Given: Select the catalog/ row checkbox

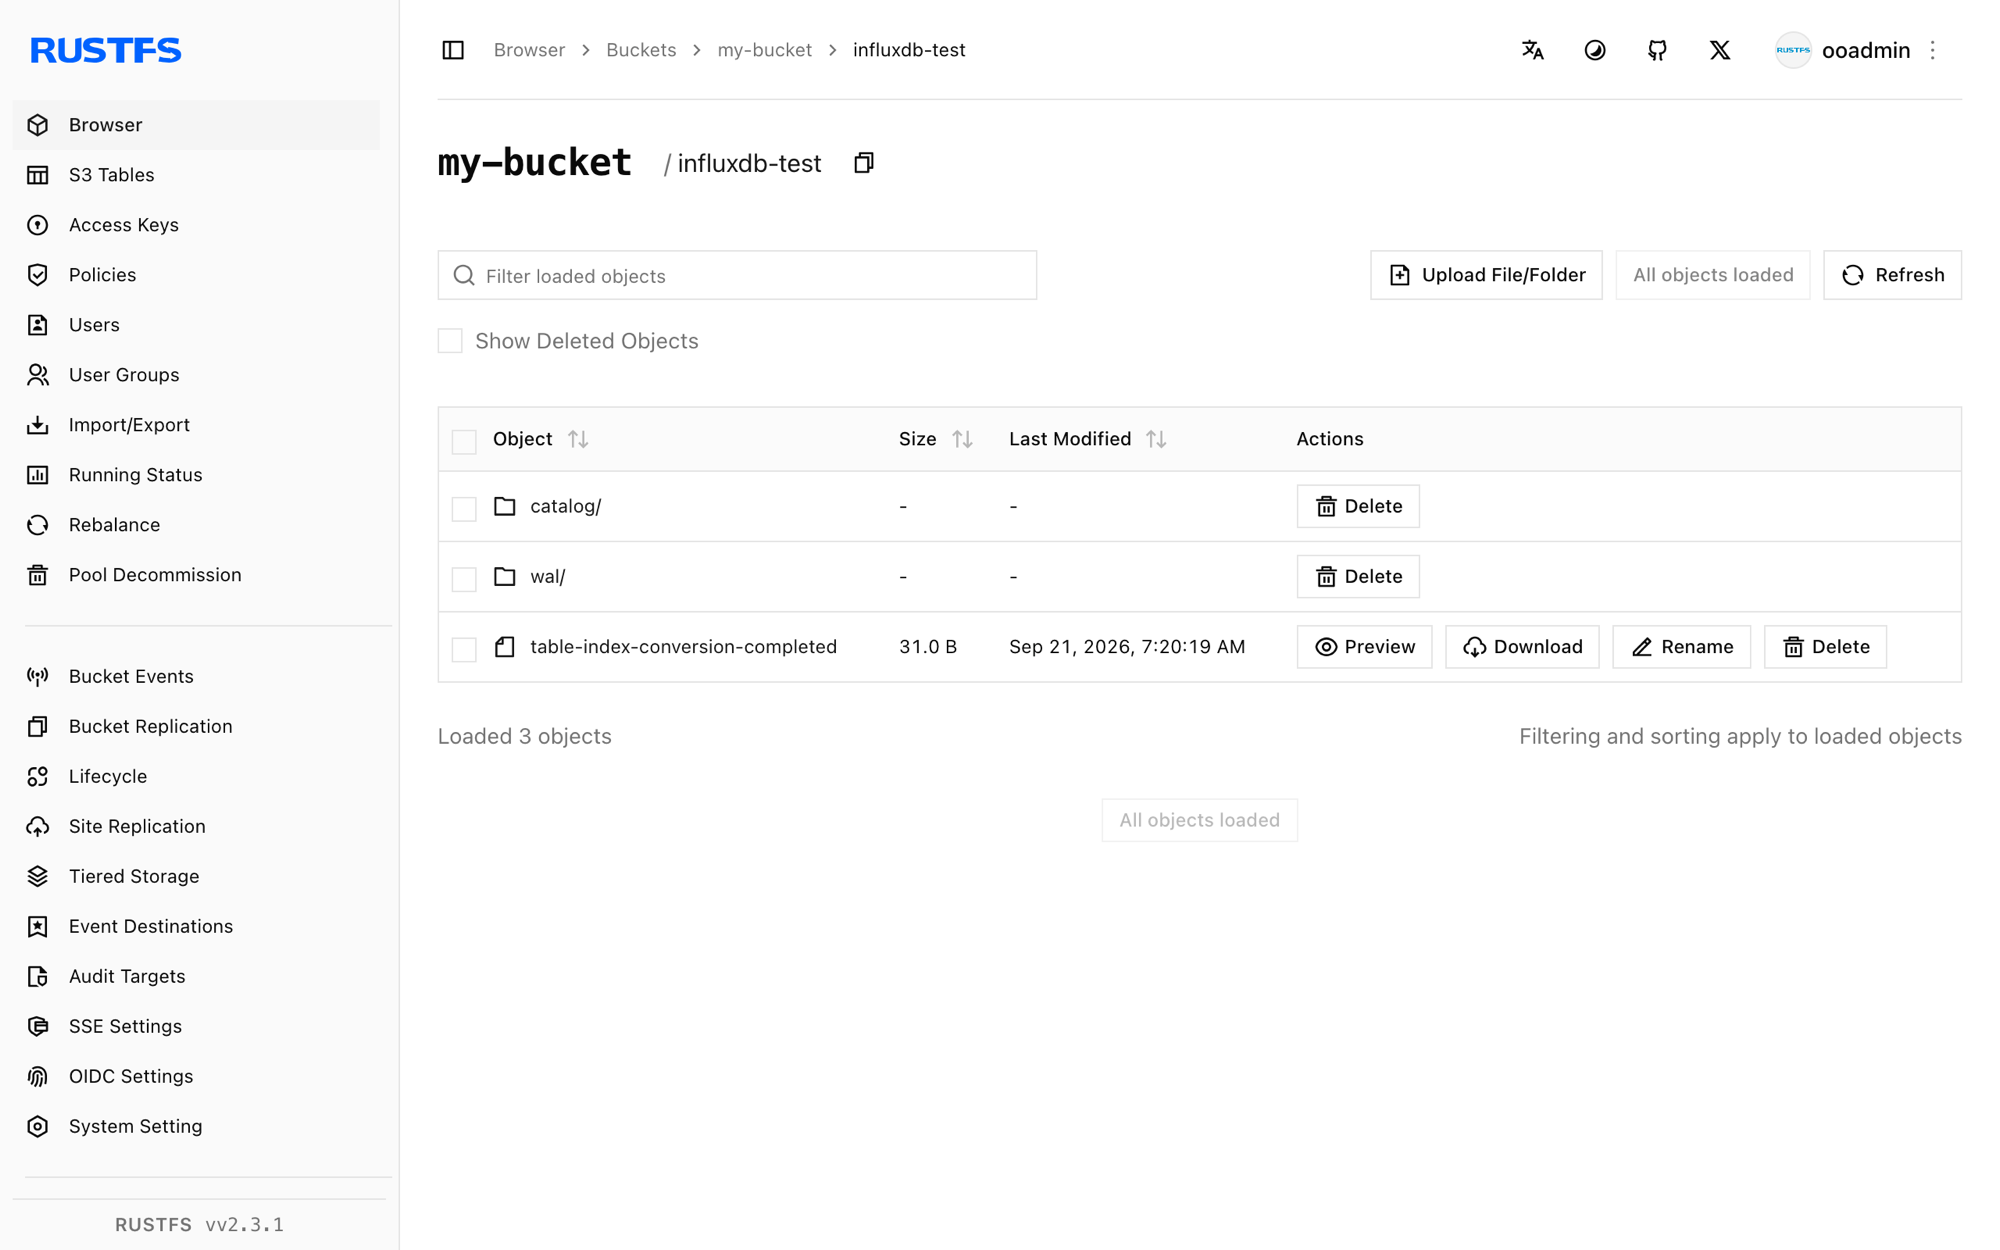Looking at the screenshot, I should [x=464, y=508].
